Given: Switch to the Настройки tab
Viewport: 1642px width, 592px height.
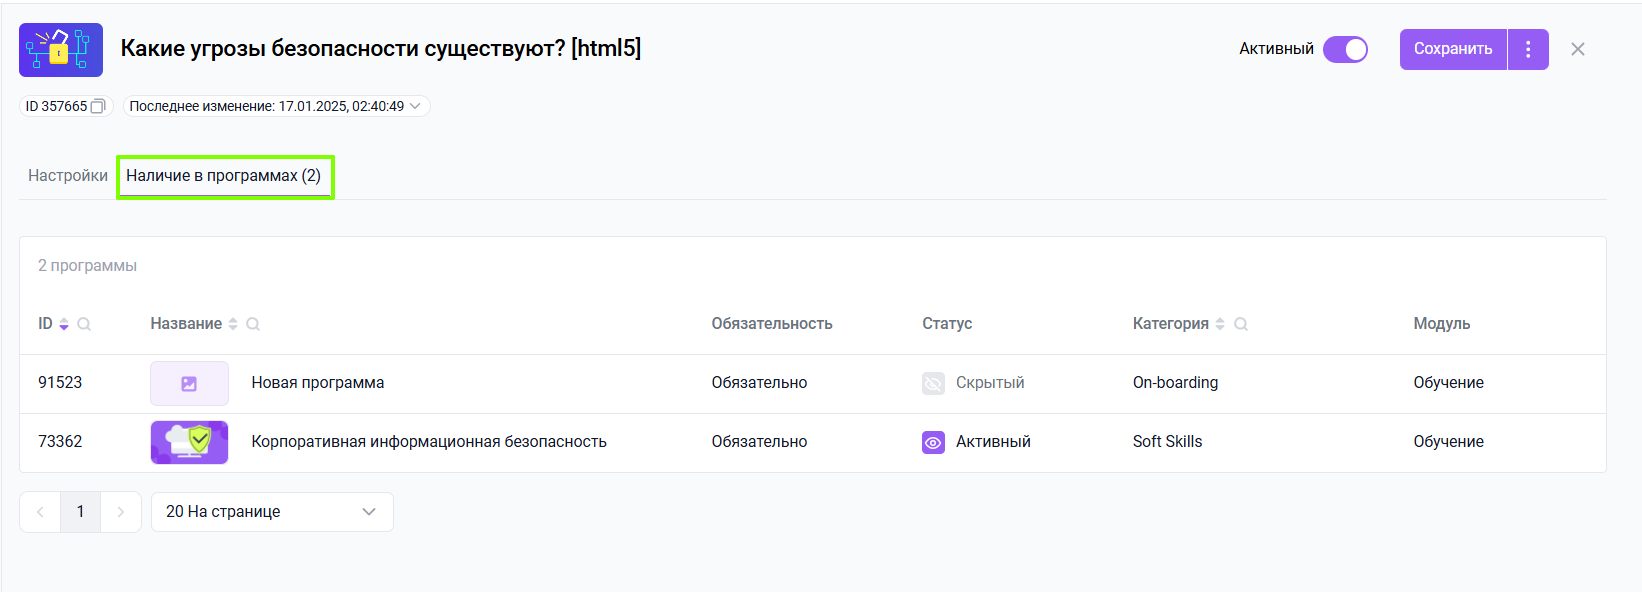Looking at the screenshot, I should coord(68,176).
